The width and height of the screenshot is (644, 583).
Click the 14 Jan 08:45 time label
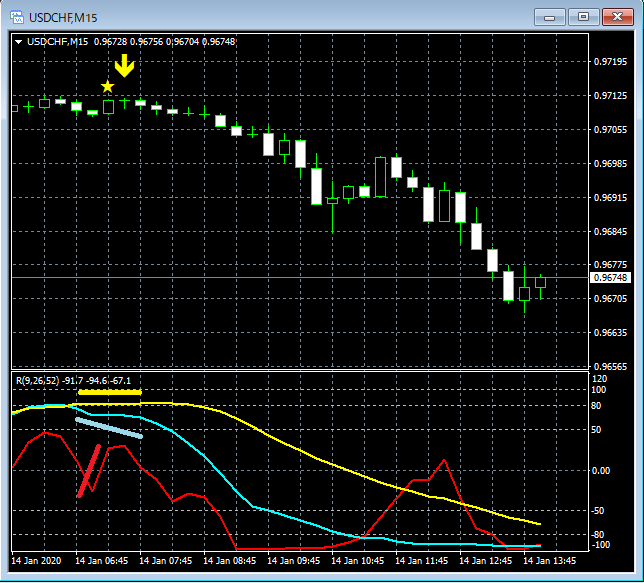click(230, 561)
